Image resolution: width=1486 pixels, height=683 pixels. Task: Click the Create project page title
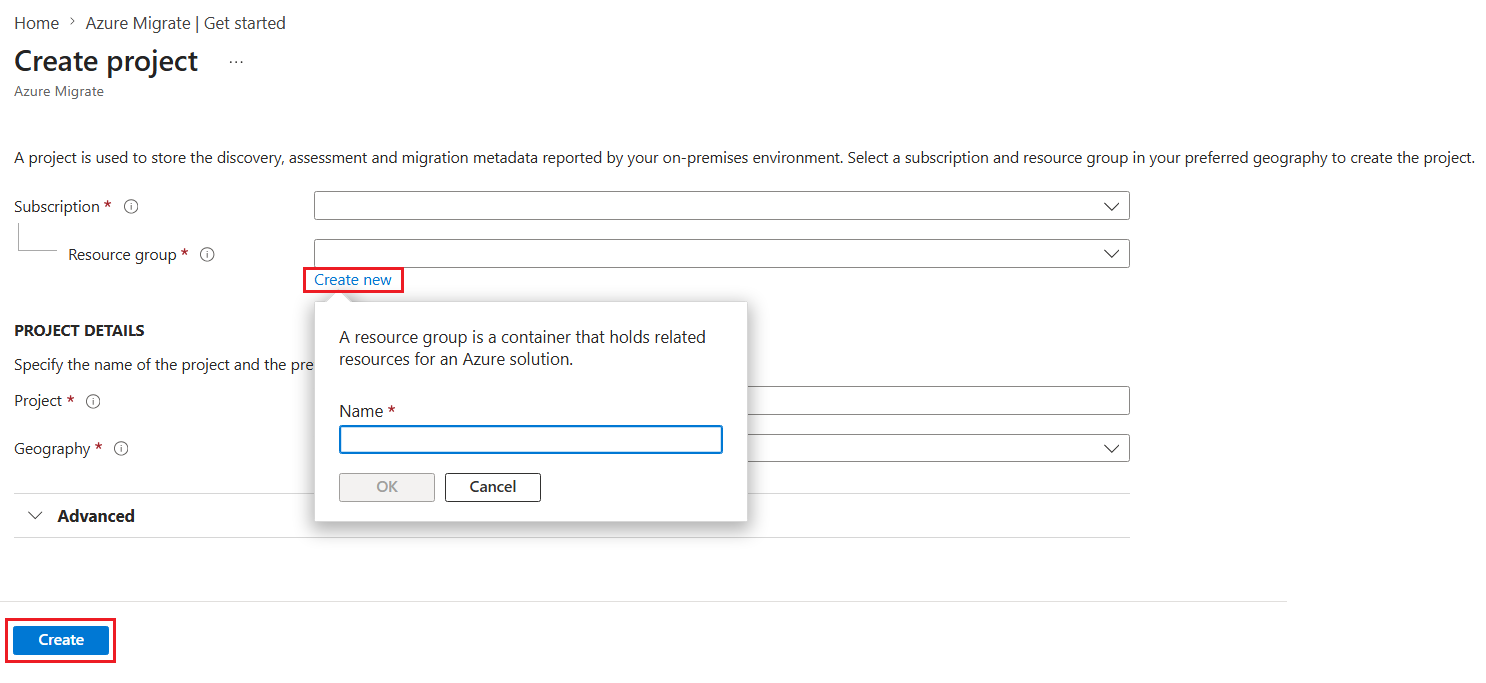[106, 61]
